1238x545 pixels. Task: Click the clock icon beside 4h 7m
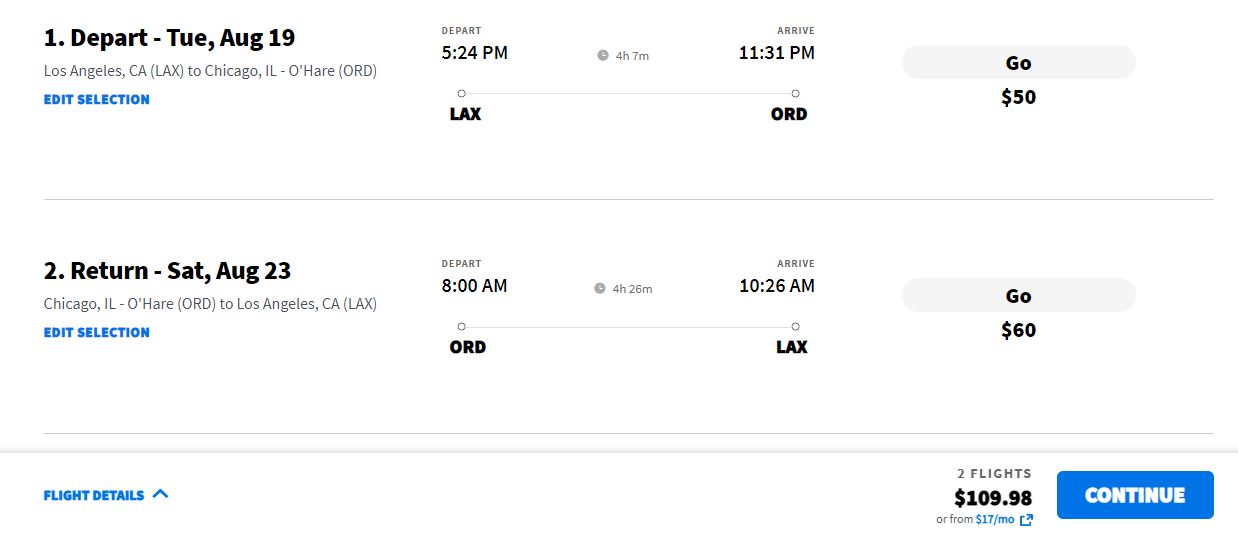pyautogui.click(x=603, y=56)
